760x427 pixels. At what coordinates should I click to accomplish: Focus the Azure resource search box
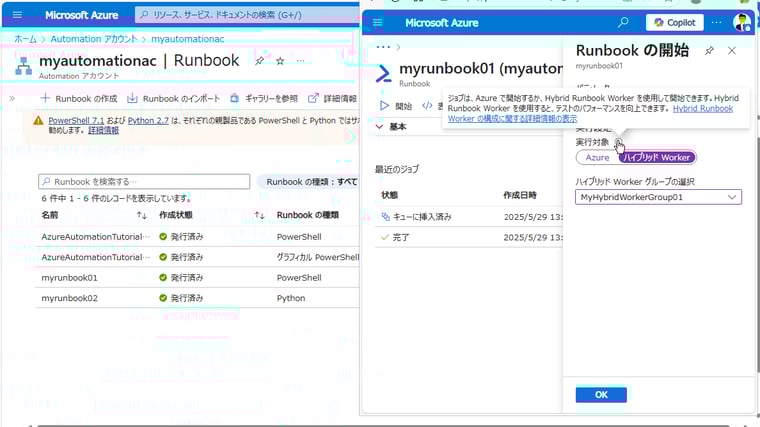pos(248,15)
